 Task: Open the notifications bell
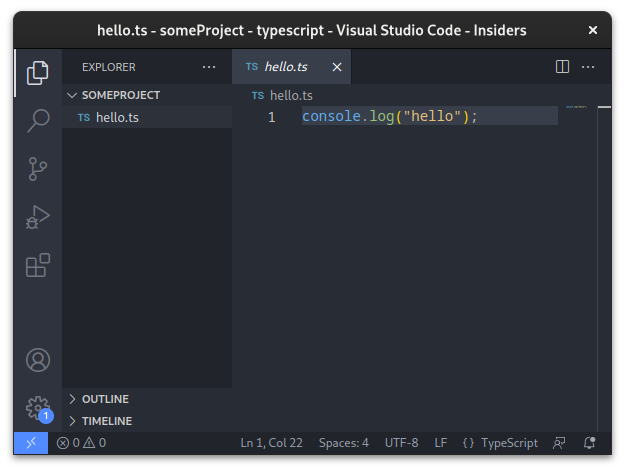[590, 443]
